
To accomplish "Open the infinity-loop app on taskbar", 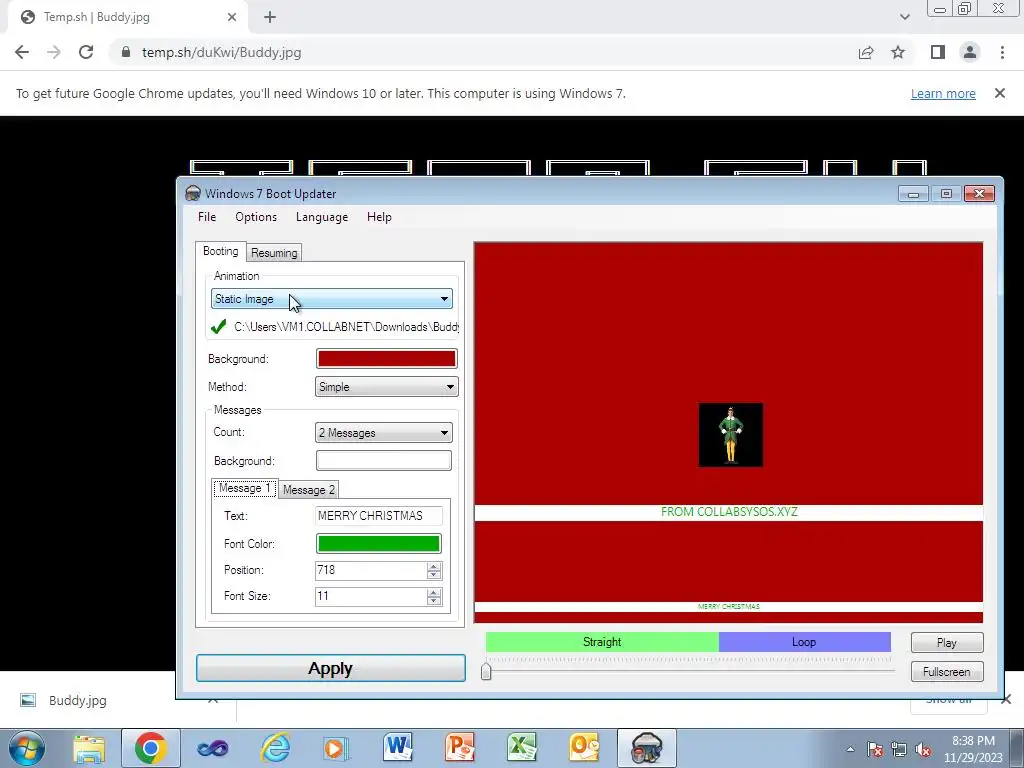I will tap(213, 748).
